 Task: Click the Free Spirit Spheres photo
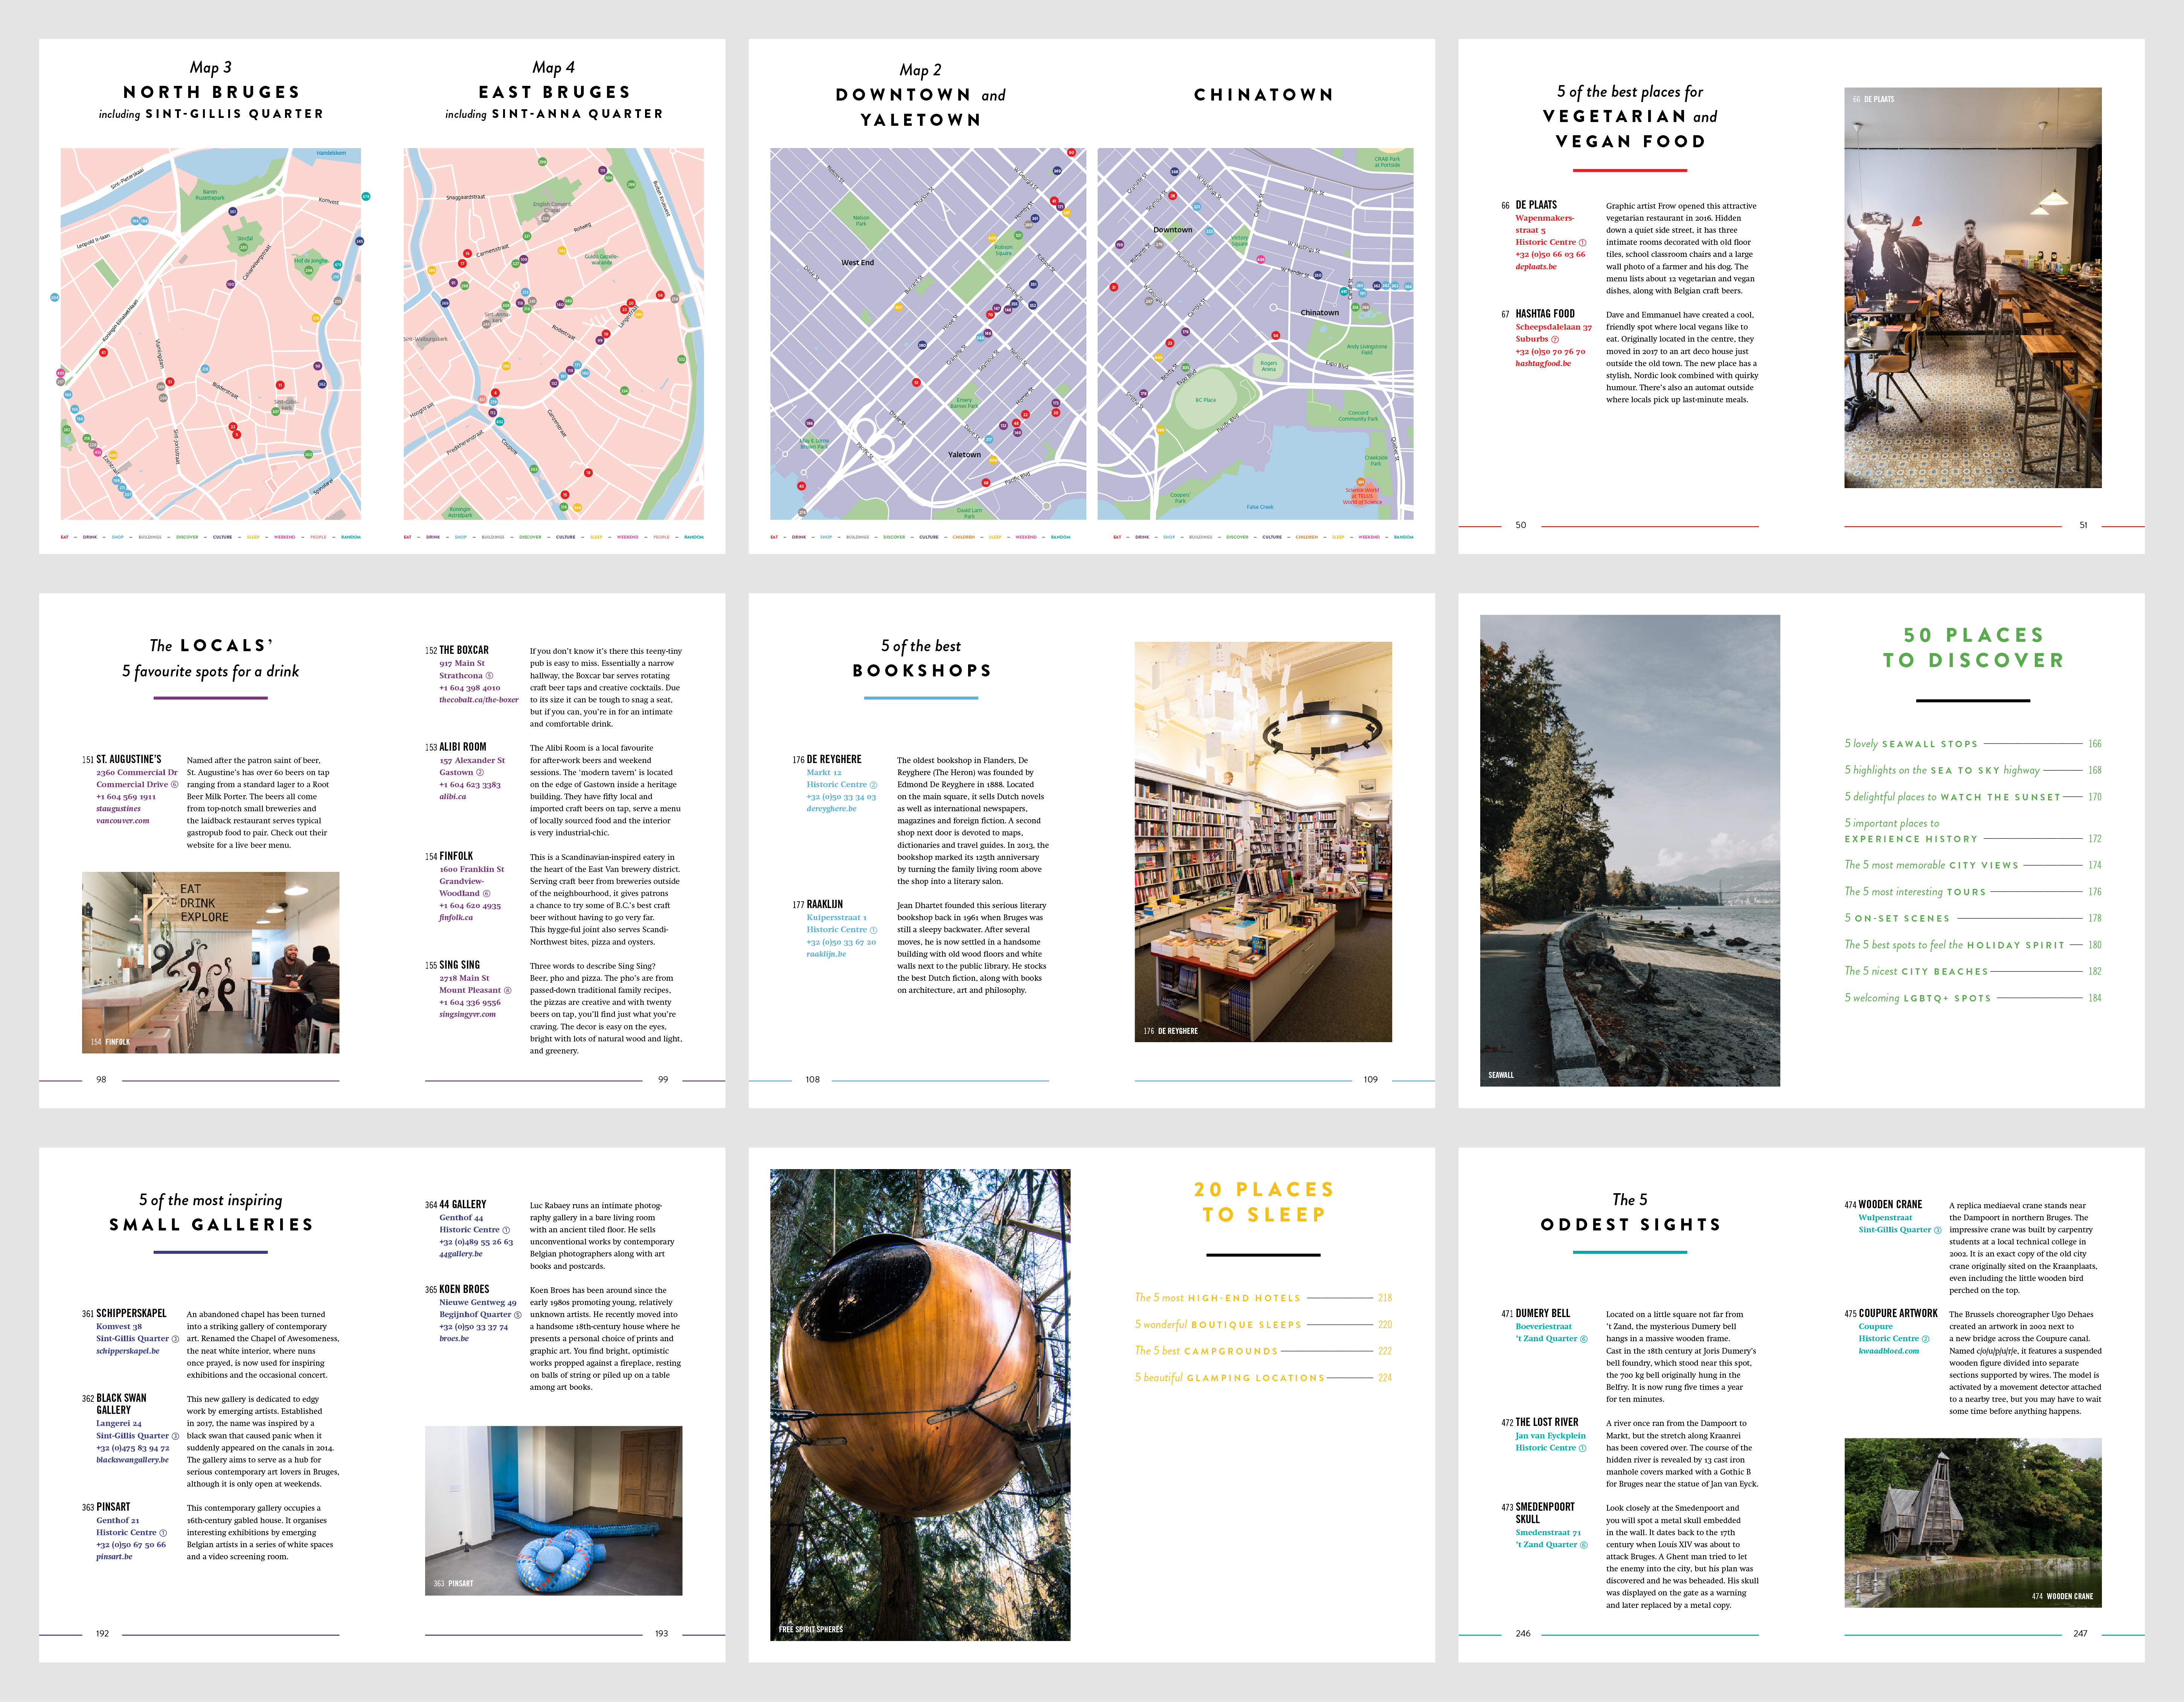pyautogui.click(x=919, y=1405)
